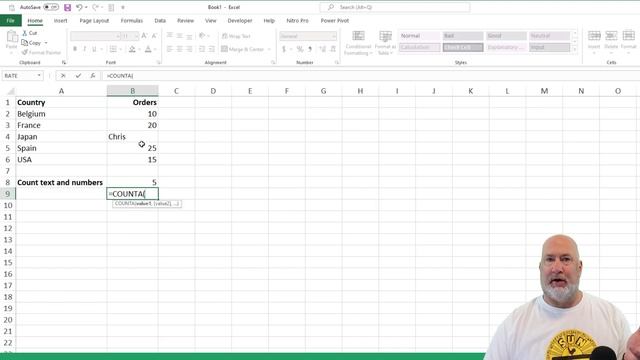This screenshot has width=640, height=360.
Task: Open the Power Pivot tab
Action: 335,20
